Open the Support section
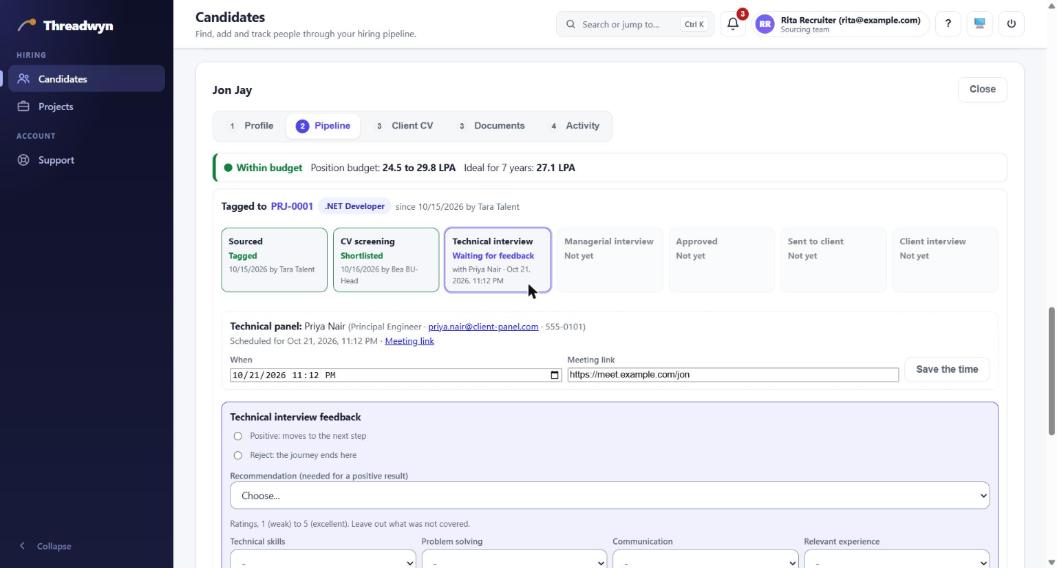 coord(86,160)
